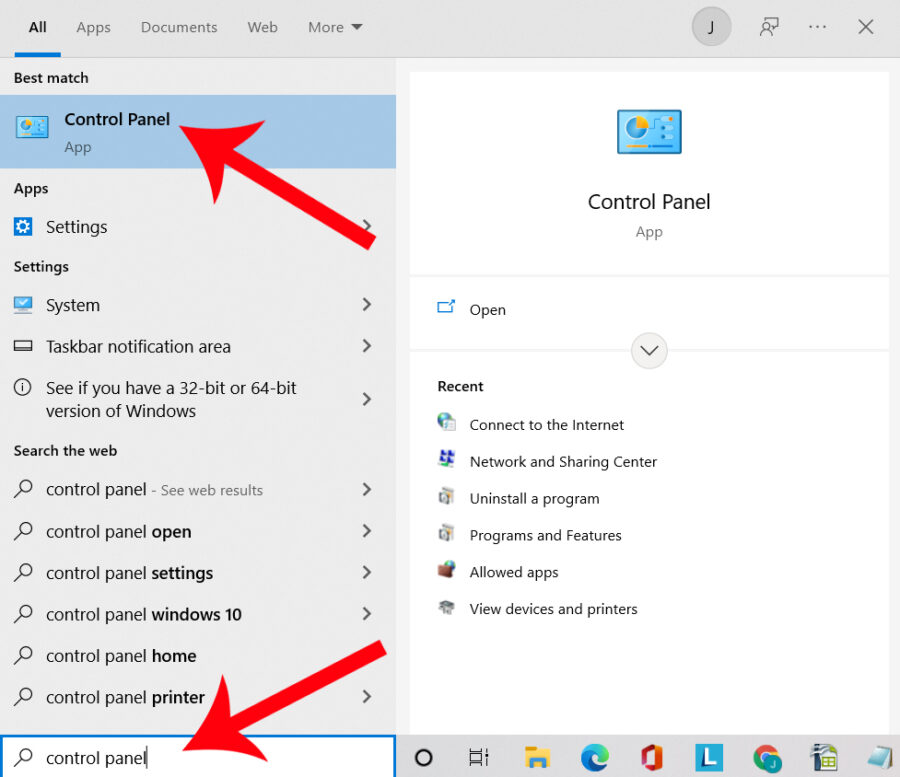Open the blue L app on taskbar

tap(709, 757)
